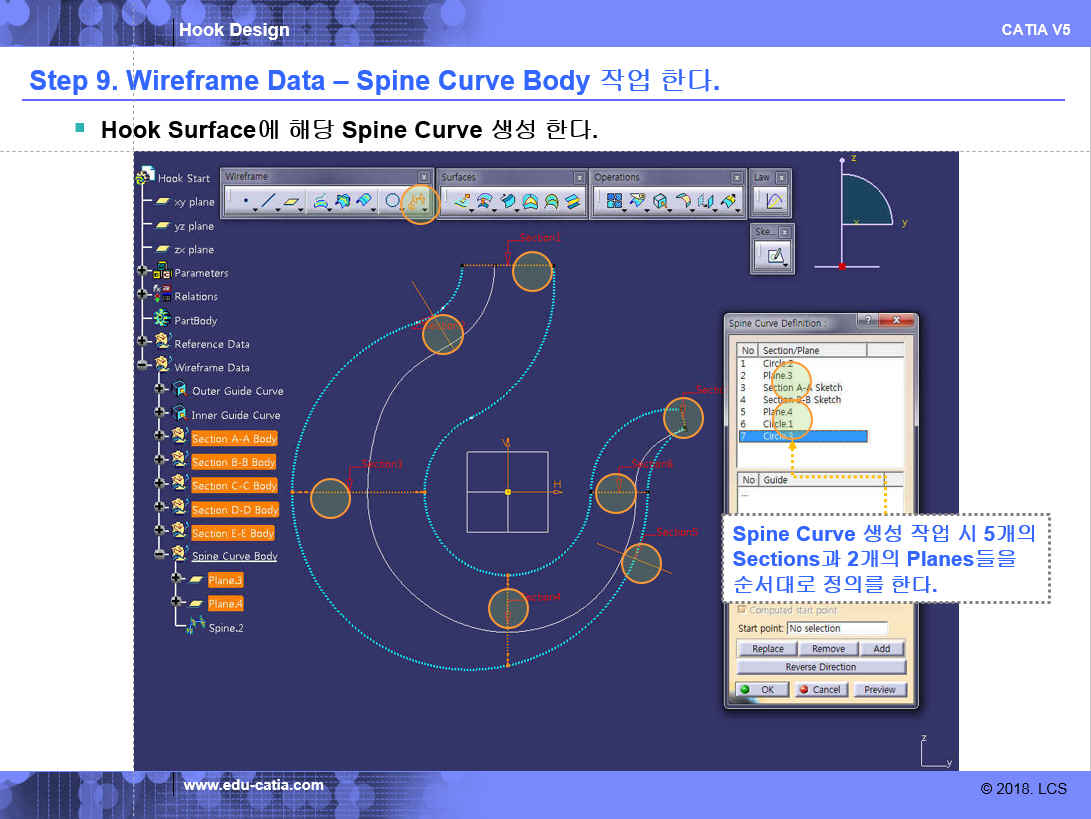Open the Sketcher icon in Ske toolbar
Image resolution: width=1091 pixels, height=819 pixels.
pos(773,256)
